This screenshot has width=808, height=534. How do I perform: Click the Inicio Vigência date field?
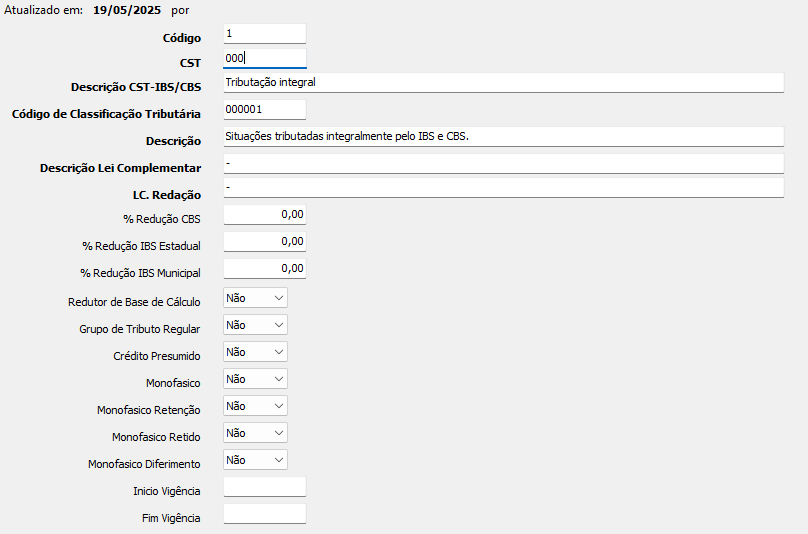click(x=264, y=488)
